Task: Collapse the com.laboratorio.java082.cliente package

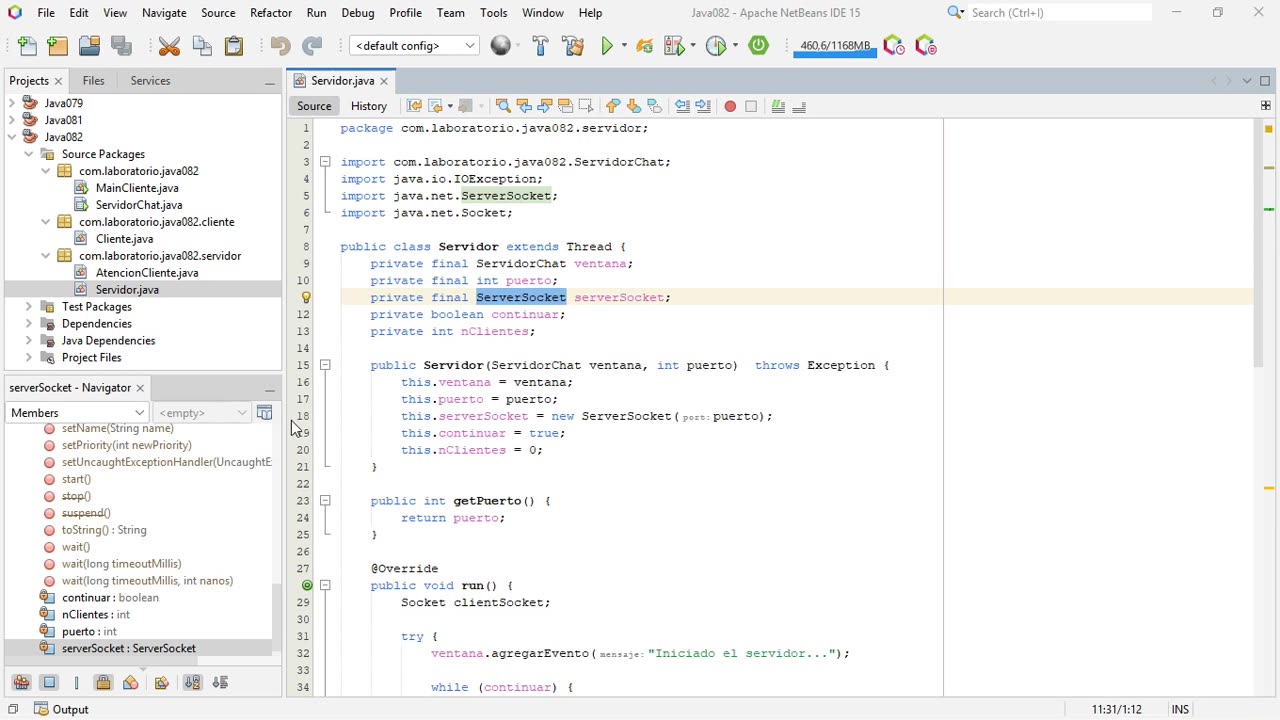Action: coord(46,222)
